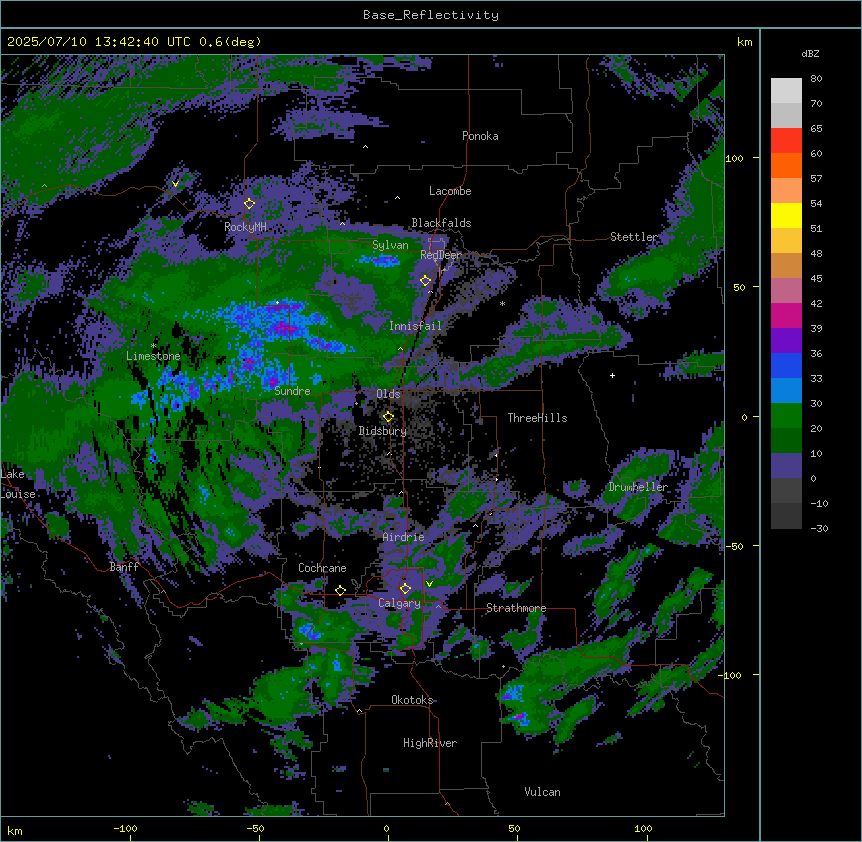Click the magenta 42 dBZ legend swatch
This screenshot has height=842, width=862.
(x=786, y=315)
